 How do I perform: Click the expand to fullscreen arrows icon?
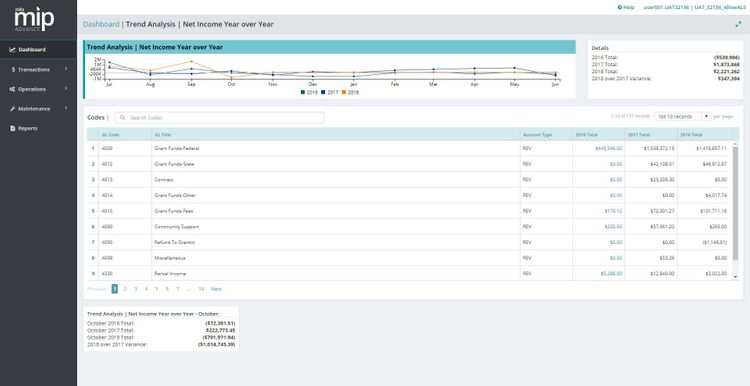738,24
